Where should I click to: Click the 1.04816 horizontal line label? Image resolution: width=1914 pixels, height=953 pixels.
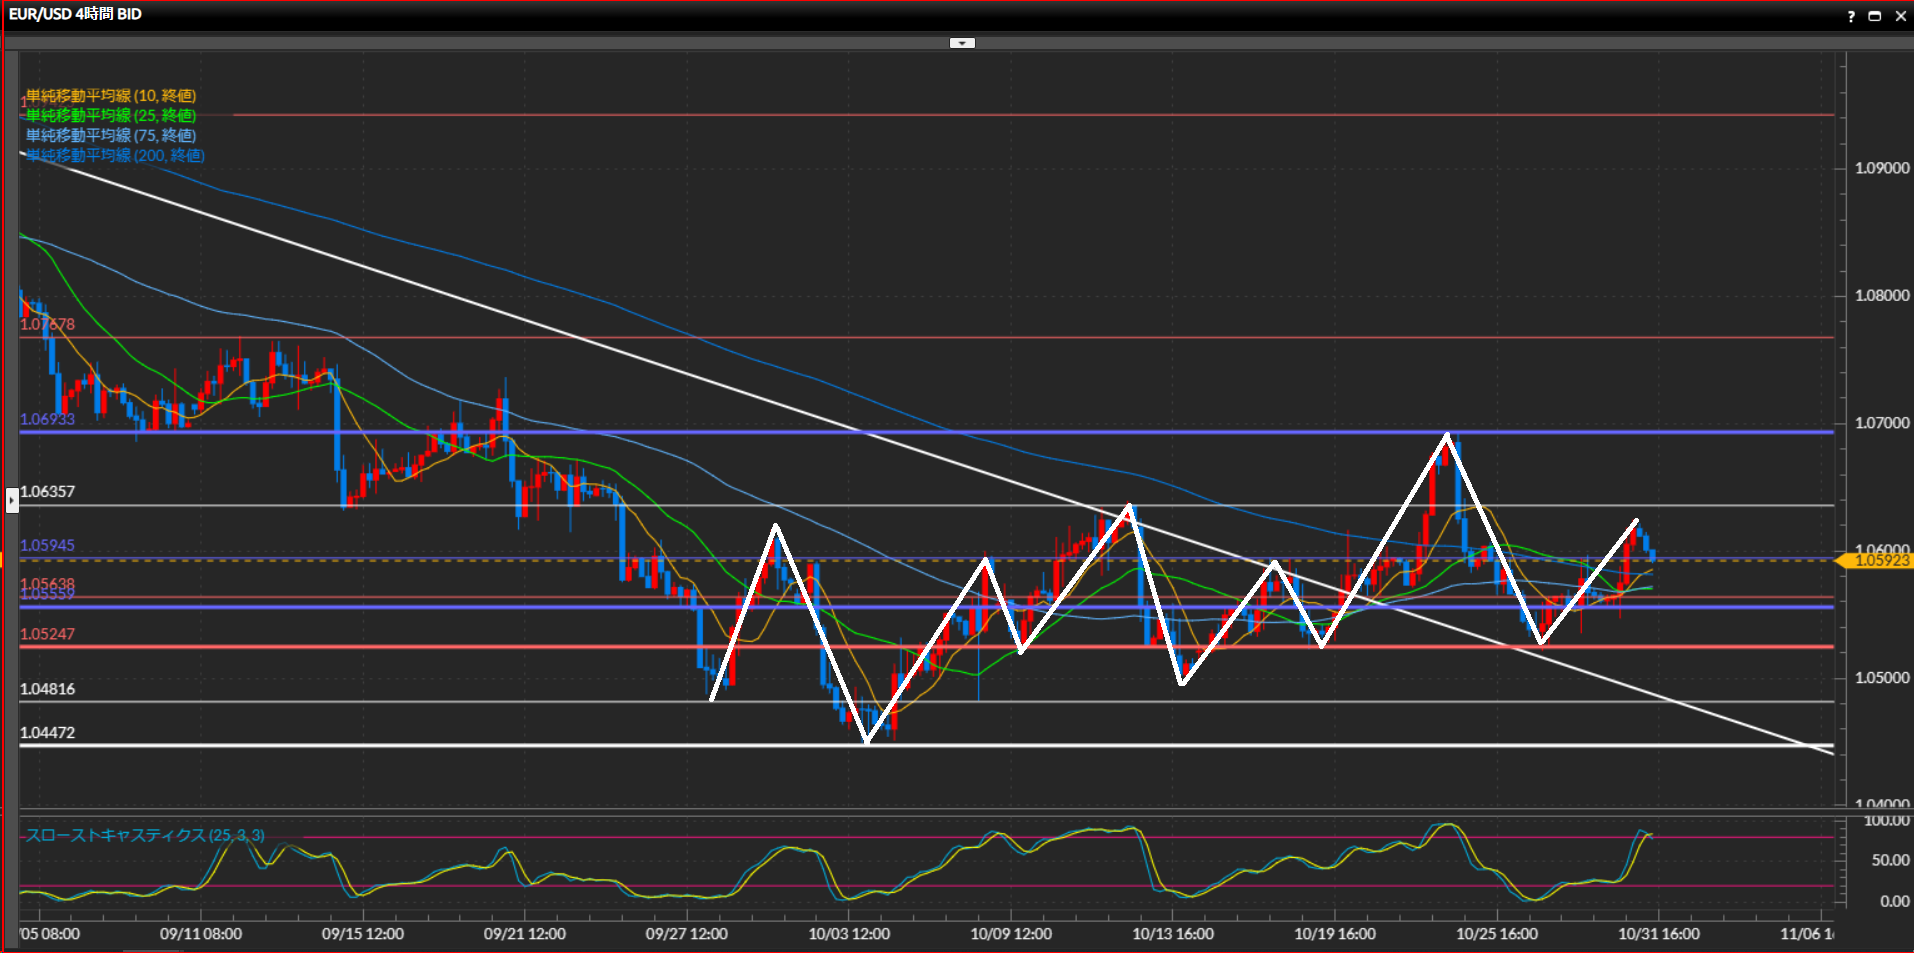47,689
